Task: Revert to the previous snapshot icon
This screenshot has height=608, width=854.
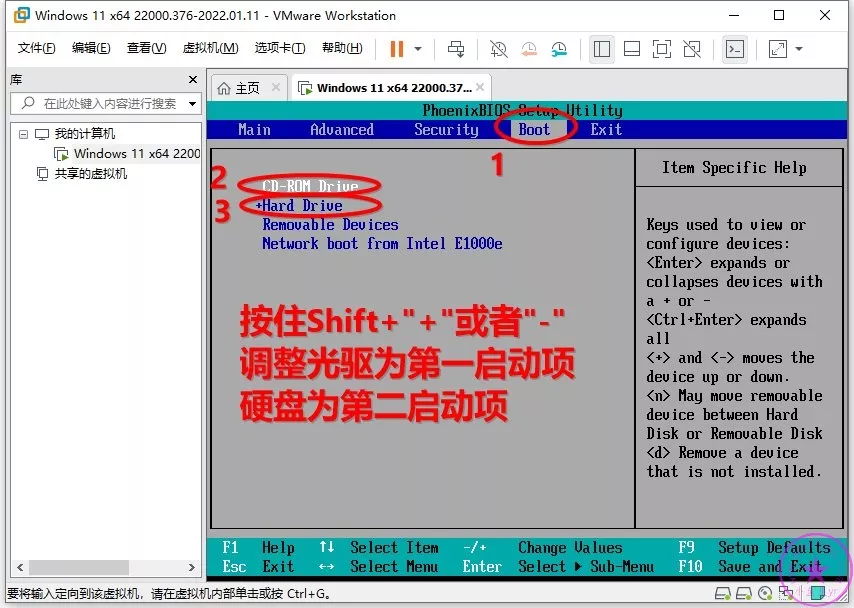Action: [528, 49]
